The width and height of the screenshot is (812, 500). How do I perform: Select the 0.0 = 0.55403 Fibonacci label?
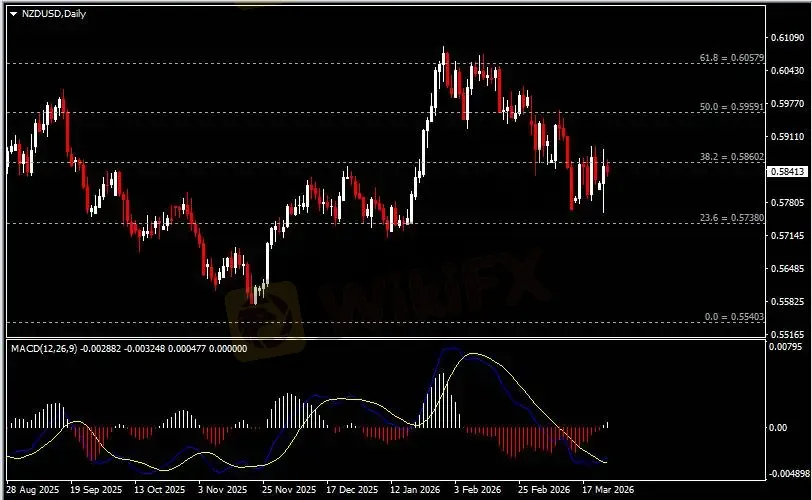pos(734,316)
